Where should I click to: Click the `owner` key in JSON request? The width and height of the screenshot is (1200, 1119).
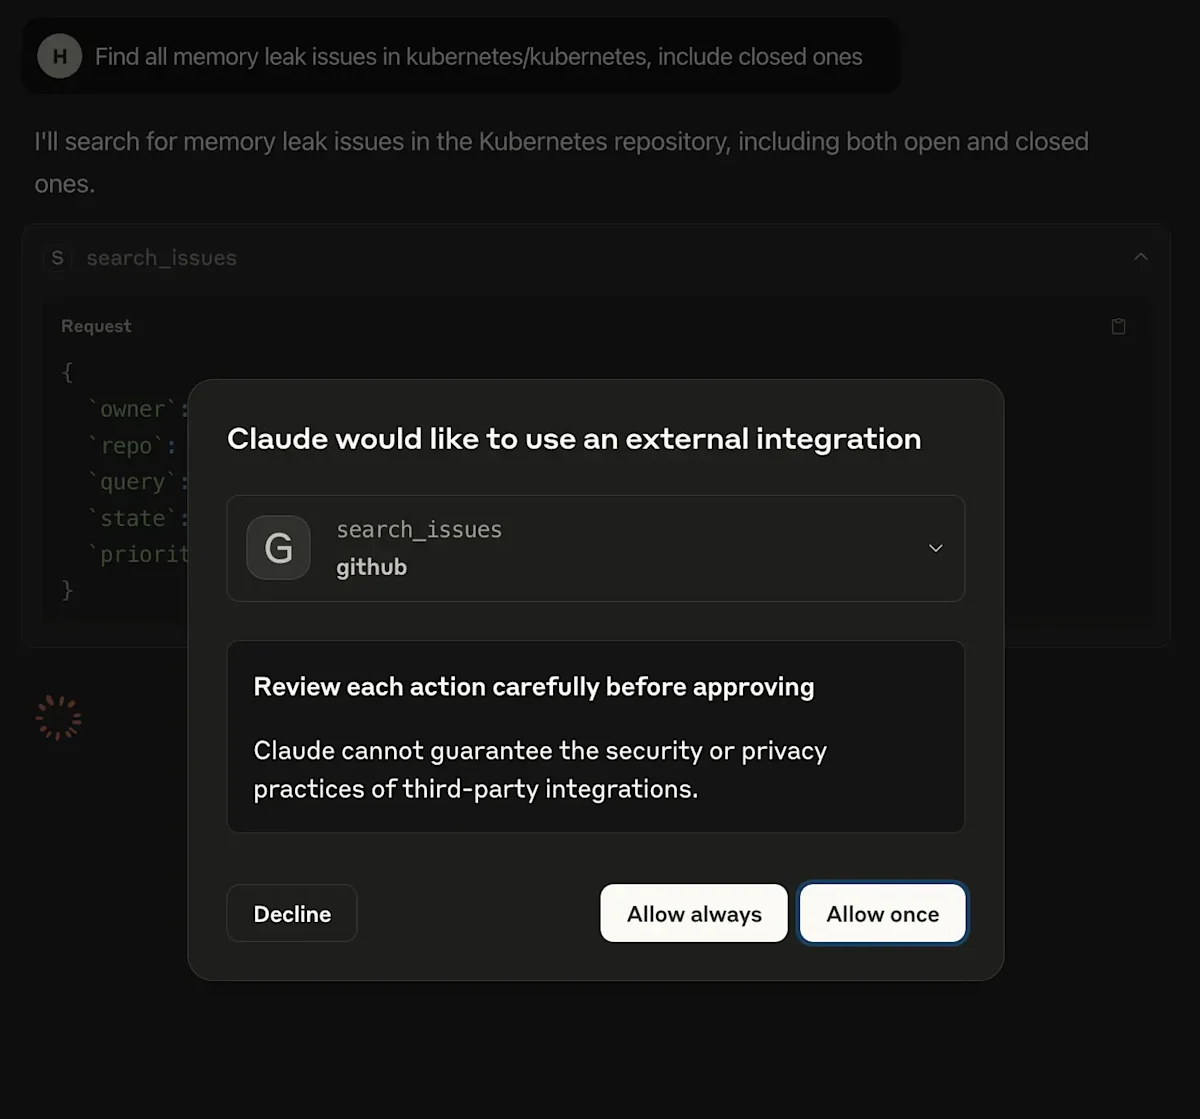tap(138, 409)
